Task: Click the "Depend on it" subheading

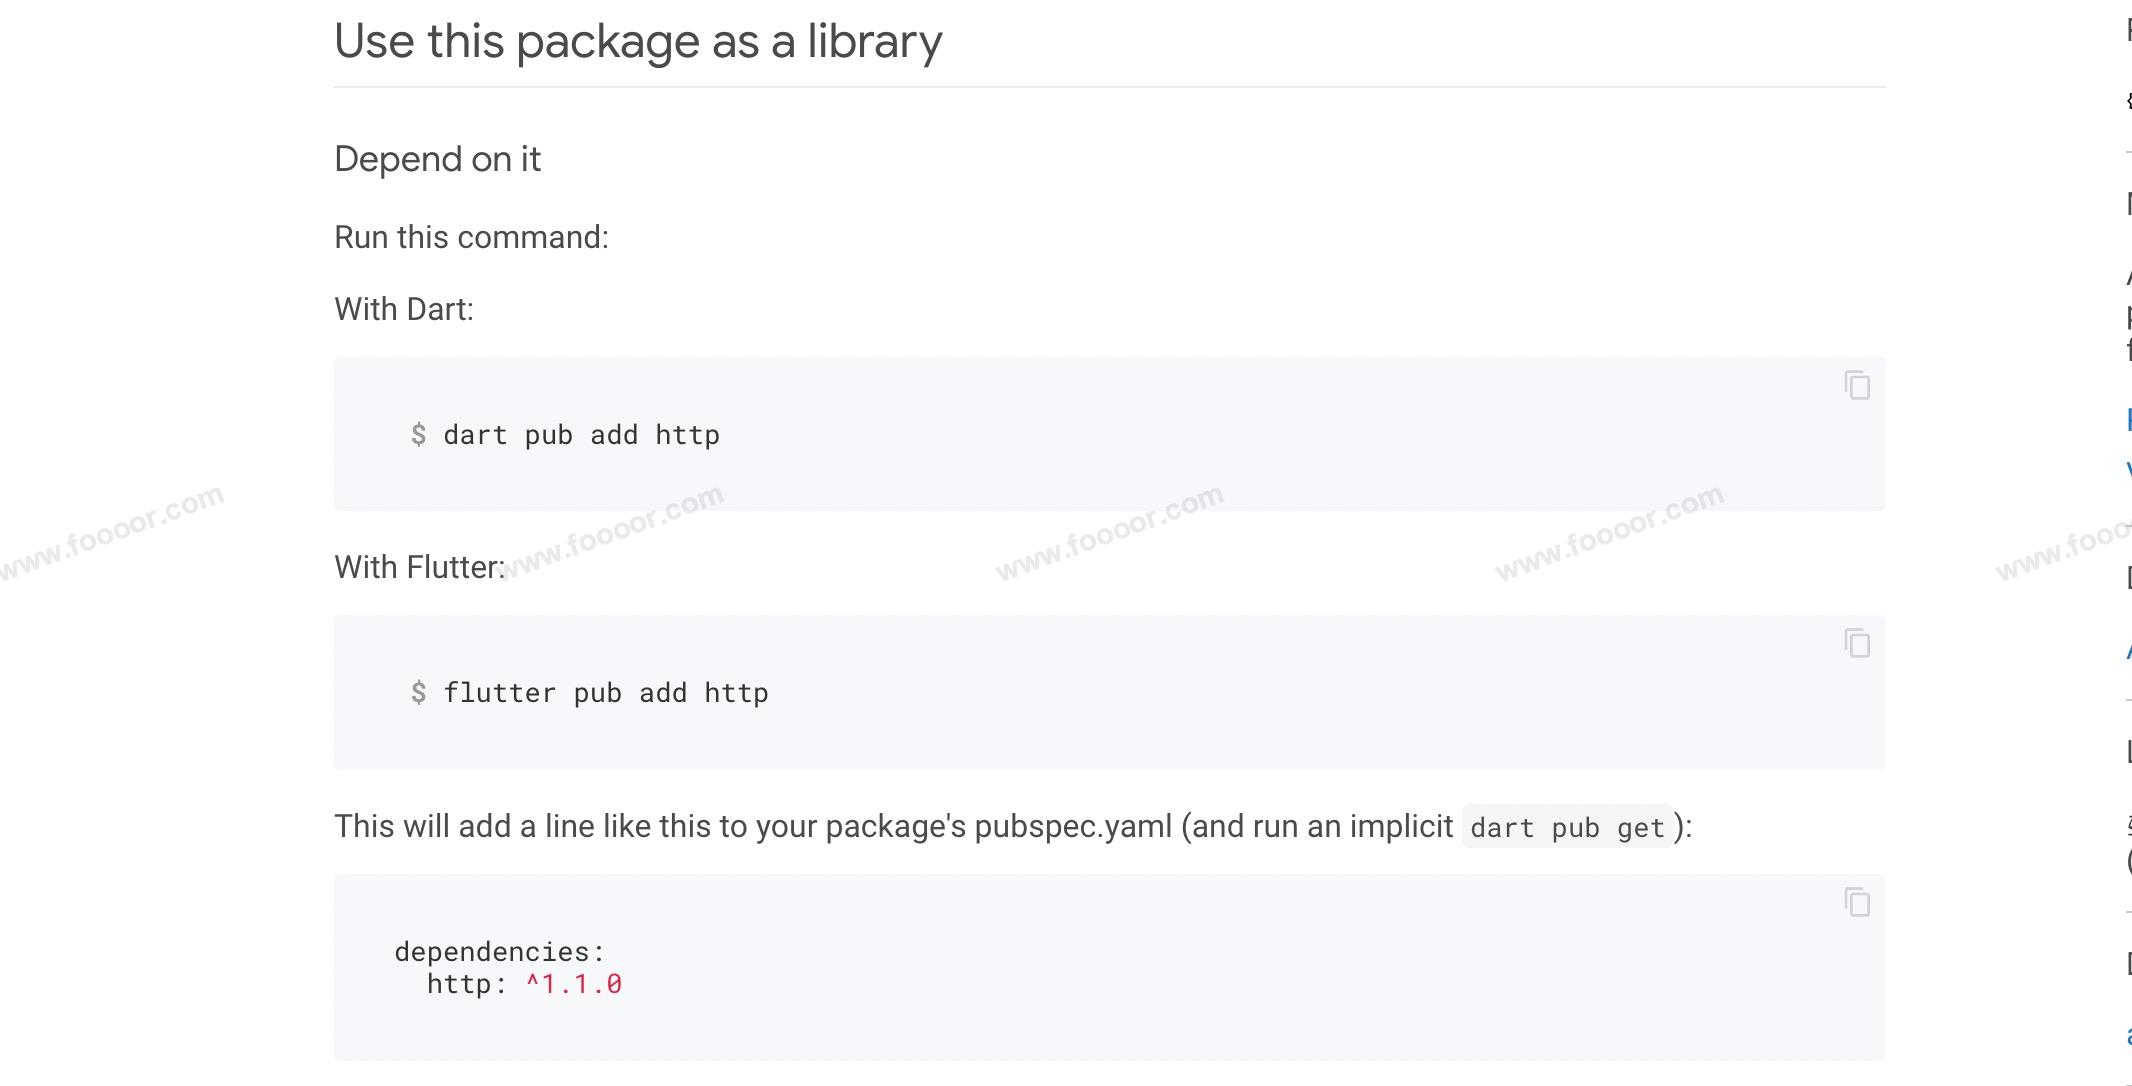Action: pyautogui.click(x=437, y=159)
